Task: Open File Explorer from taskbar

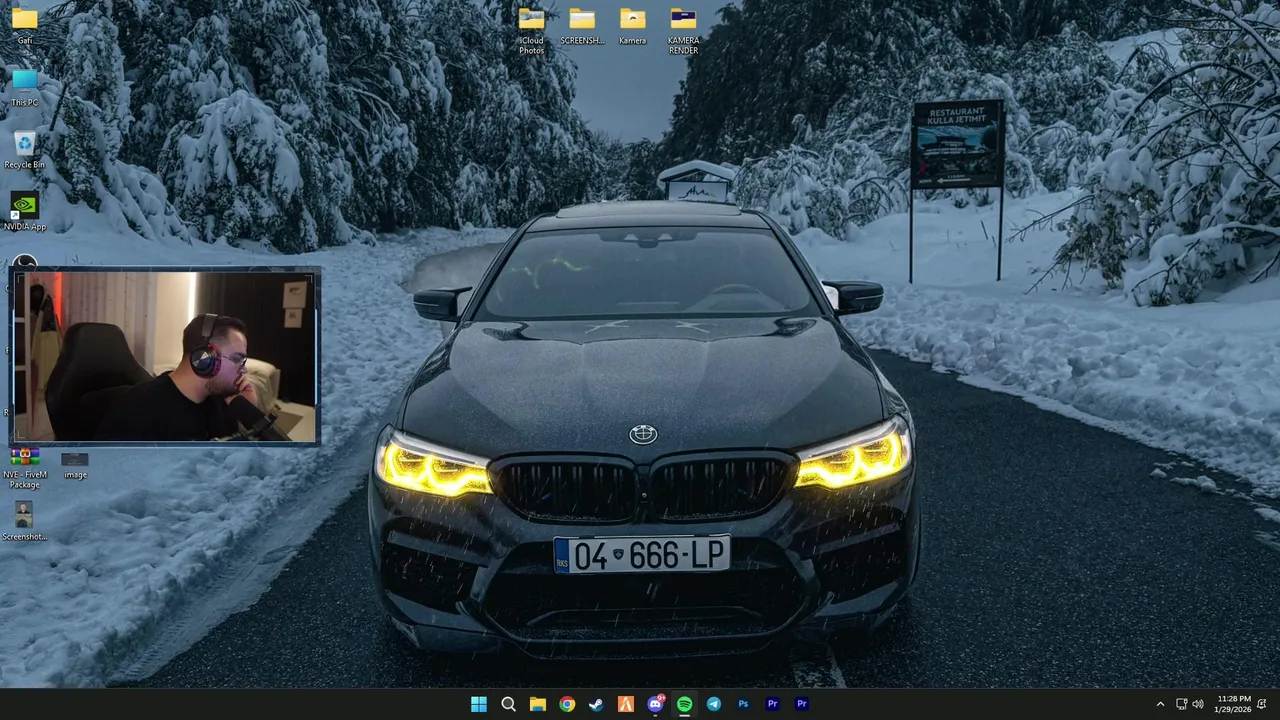Action: pyautogui.click(x=538, y=704)
